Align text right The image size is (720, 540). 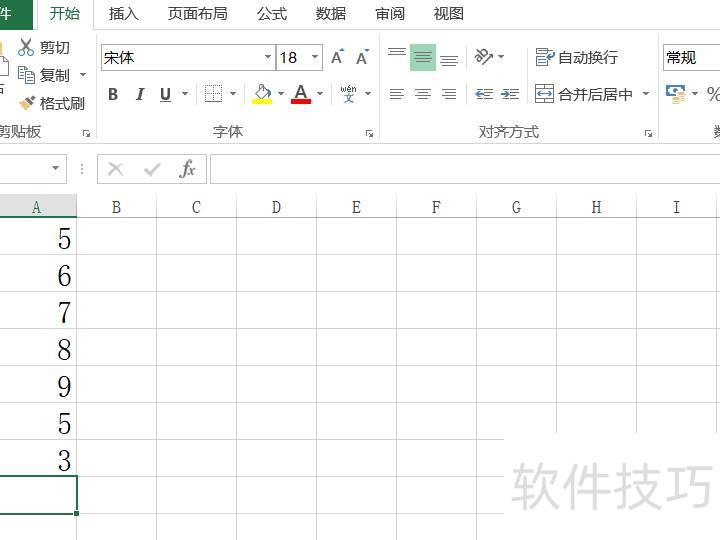(449, 94)
